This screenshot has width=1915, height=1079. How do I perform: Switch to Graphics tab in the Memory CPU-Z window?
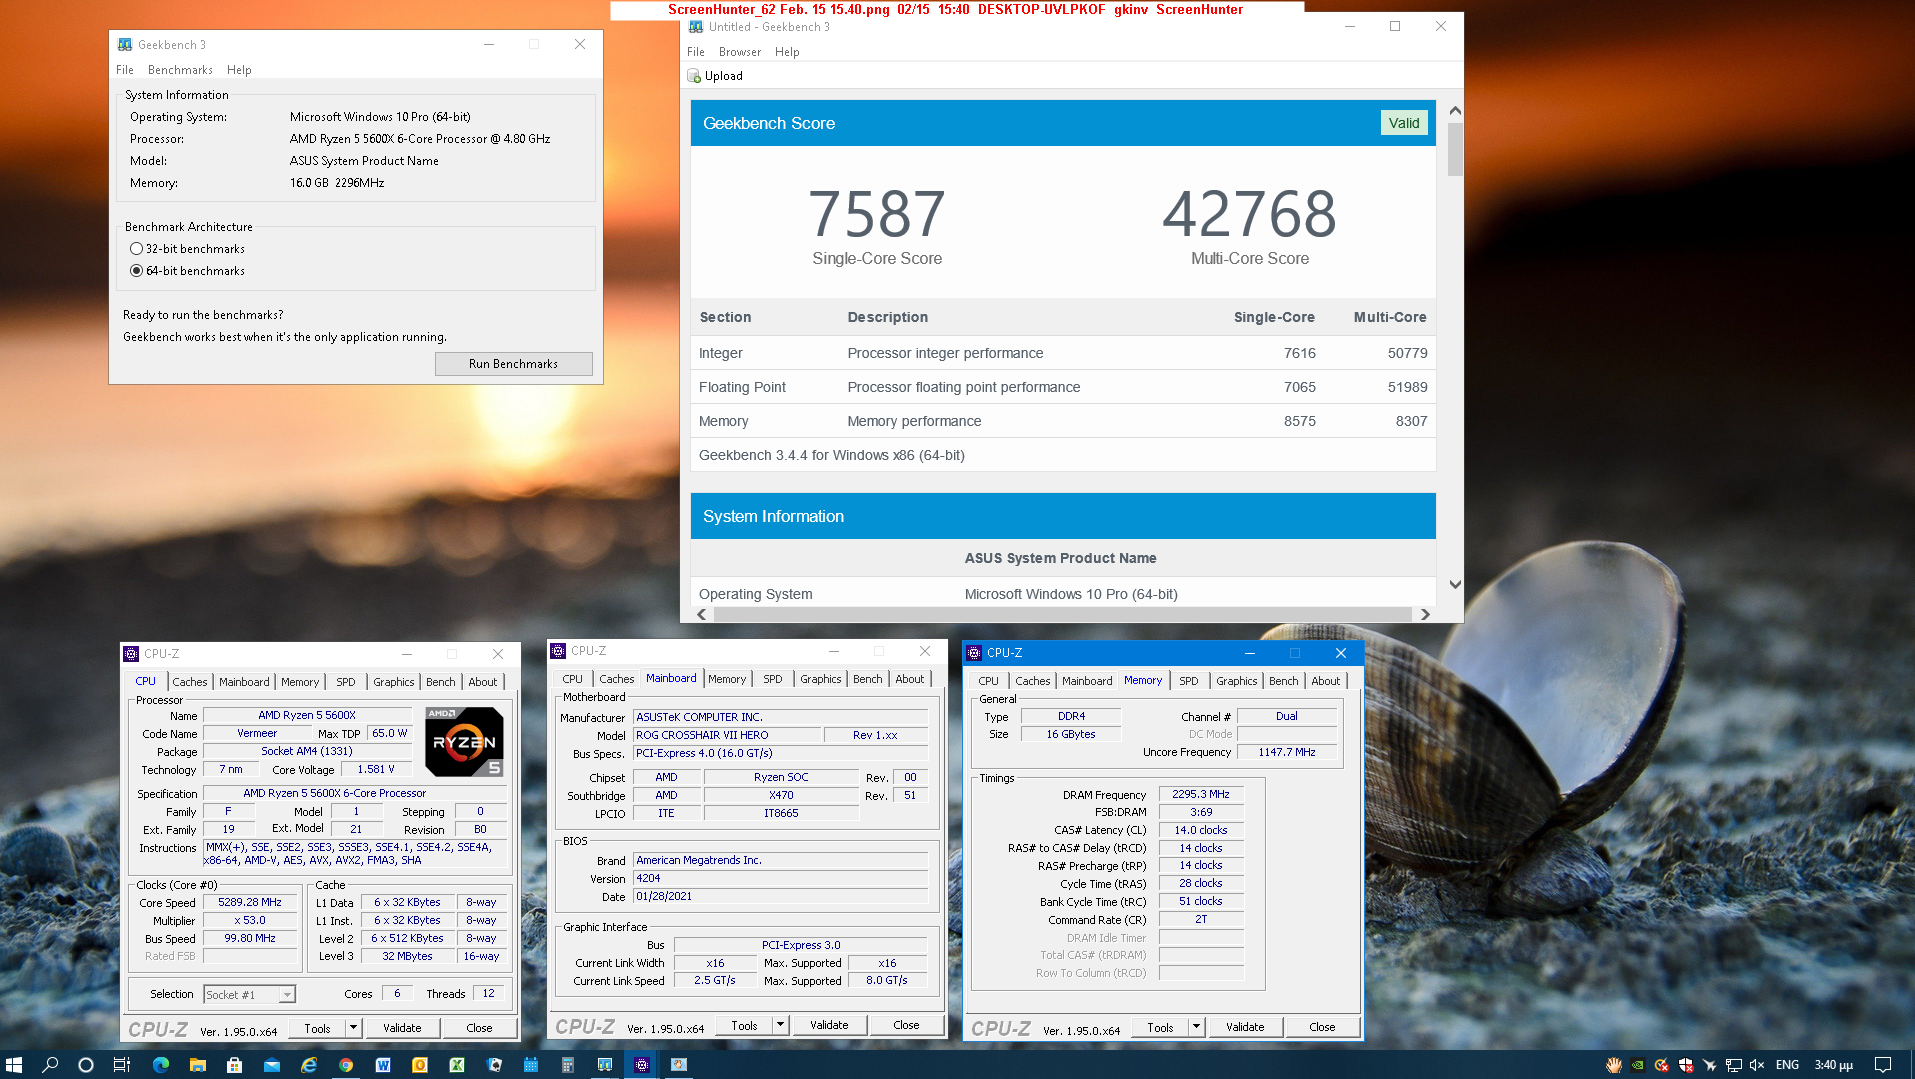point(1237,681)
